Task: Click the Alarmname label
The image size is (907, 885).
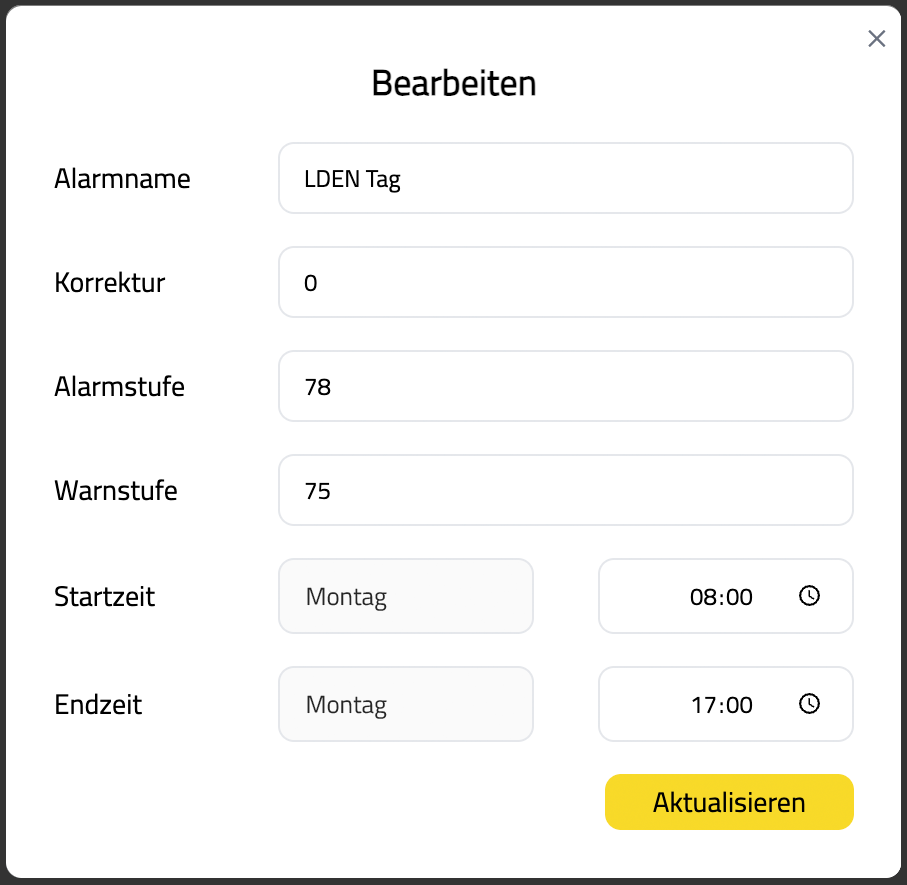Action: pyautogui.click(x=122, y=179)
